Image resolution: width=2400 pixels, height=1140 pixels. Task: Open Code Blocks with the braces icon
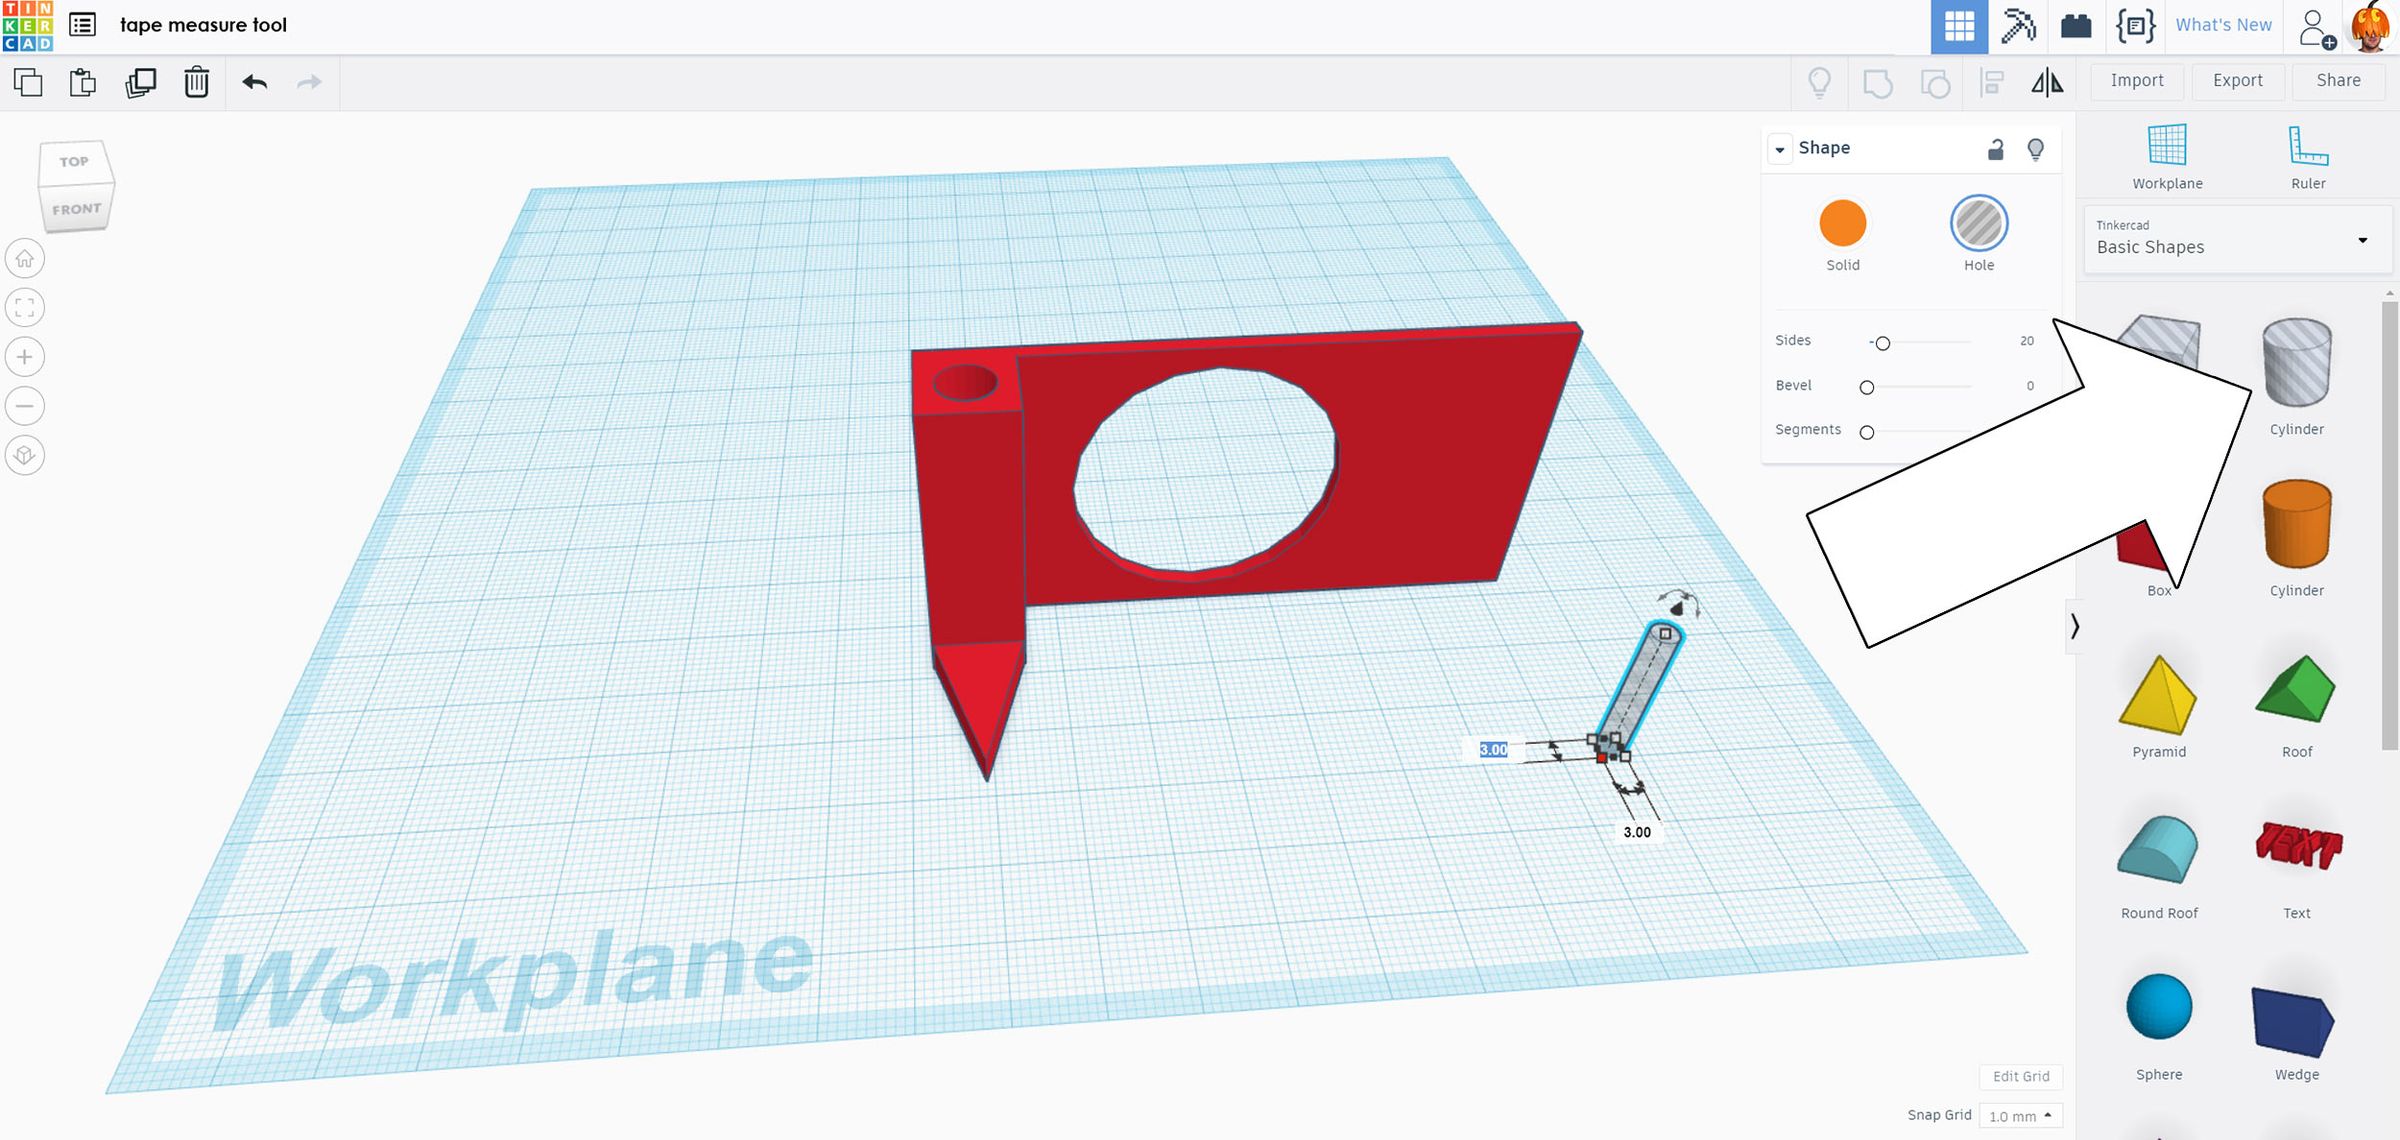coord(2135,26)
